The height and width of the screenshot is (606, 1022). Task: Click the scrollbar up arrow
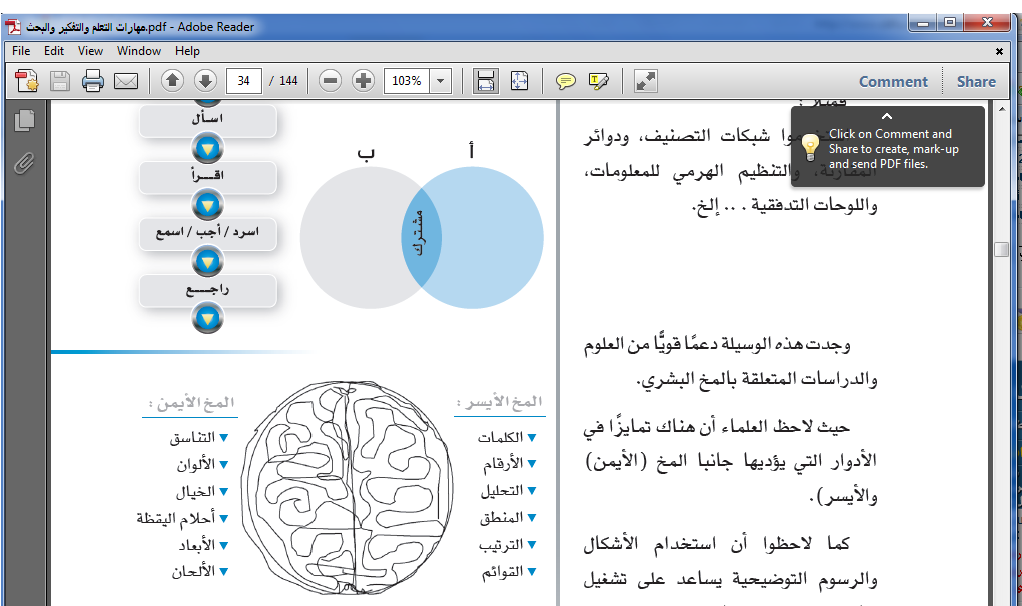click(x=1002, y=109)
